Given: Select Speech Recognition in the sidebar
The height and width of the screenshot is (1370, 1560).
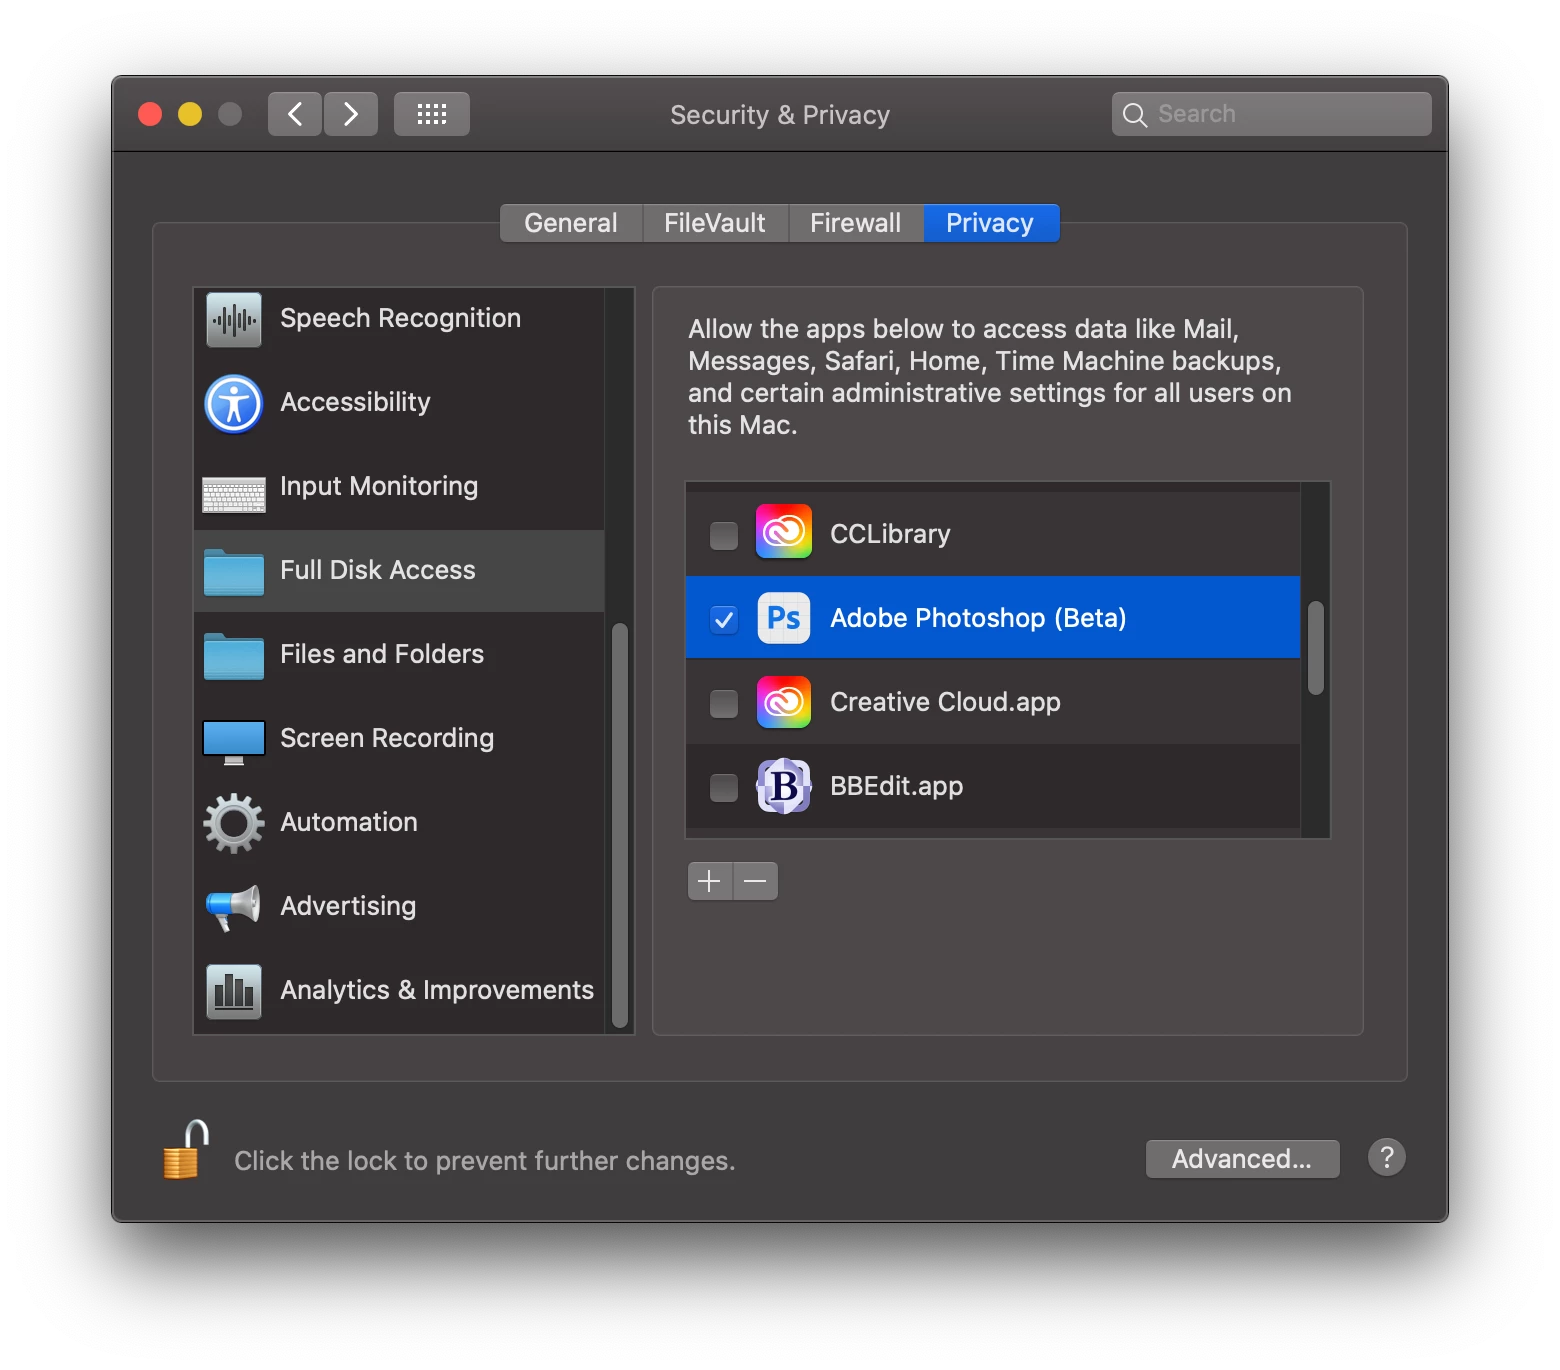Looking at the screenshot, I should pos(399,319).
